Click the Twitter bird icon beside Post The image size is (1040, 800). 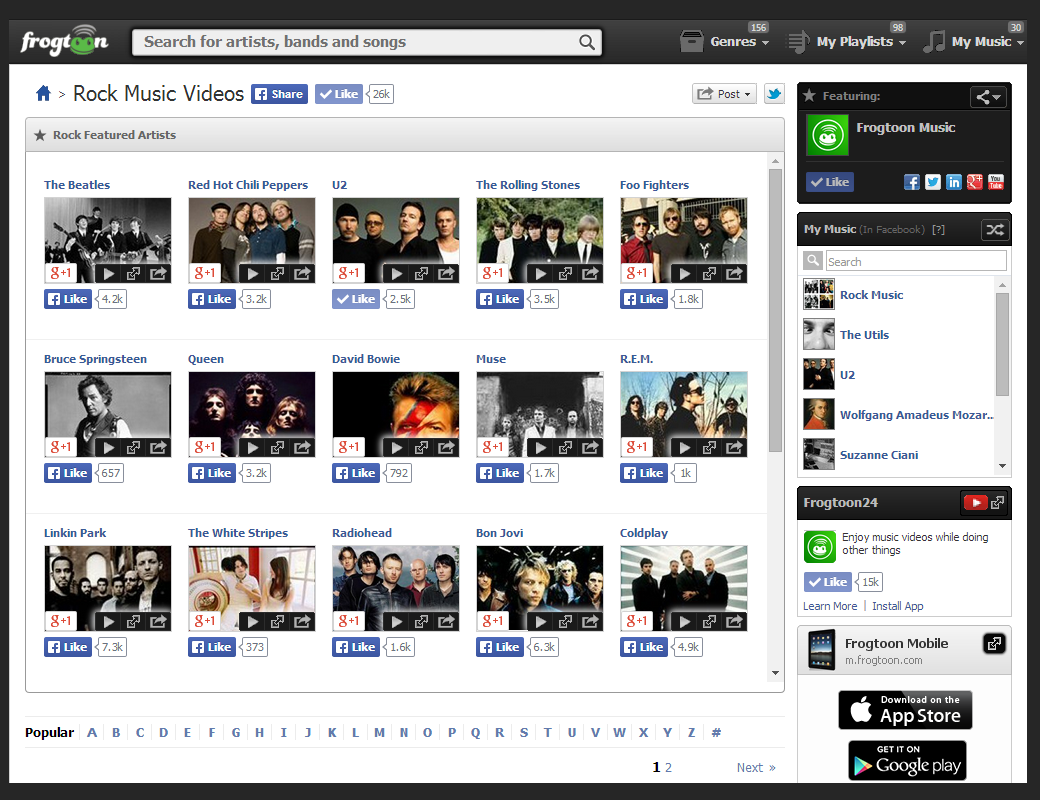click(774, 94)
